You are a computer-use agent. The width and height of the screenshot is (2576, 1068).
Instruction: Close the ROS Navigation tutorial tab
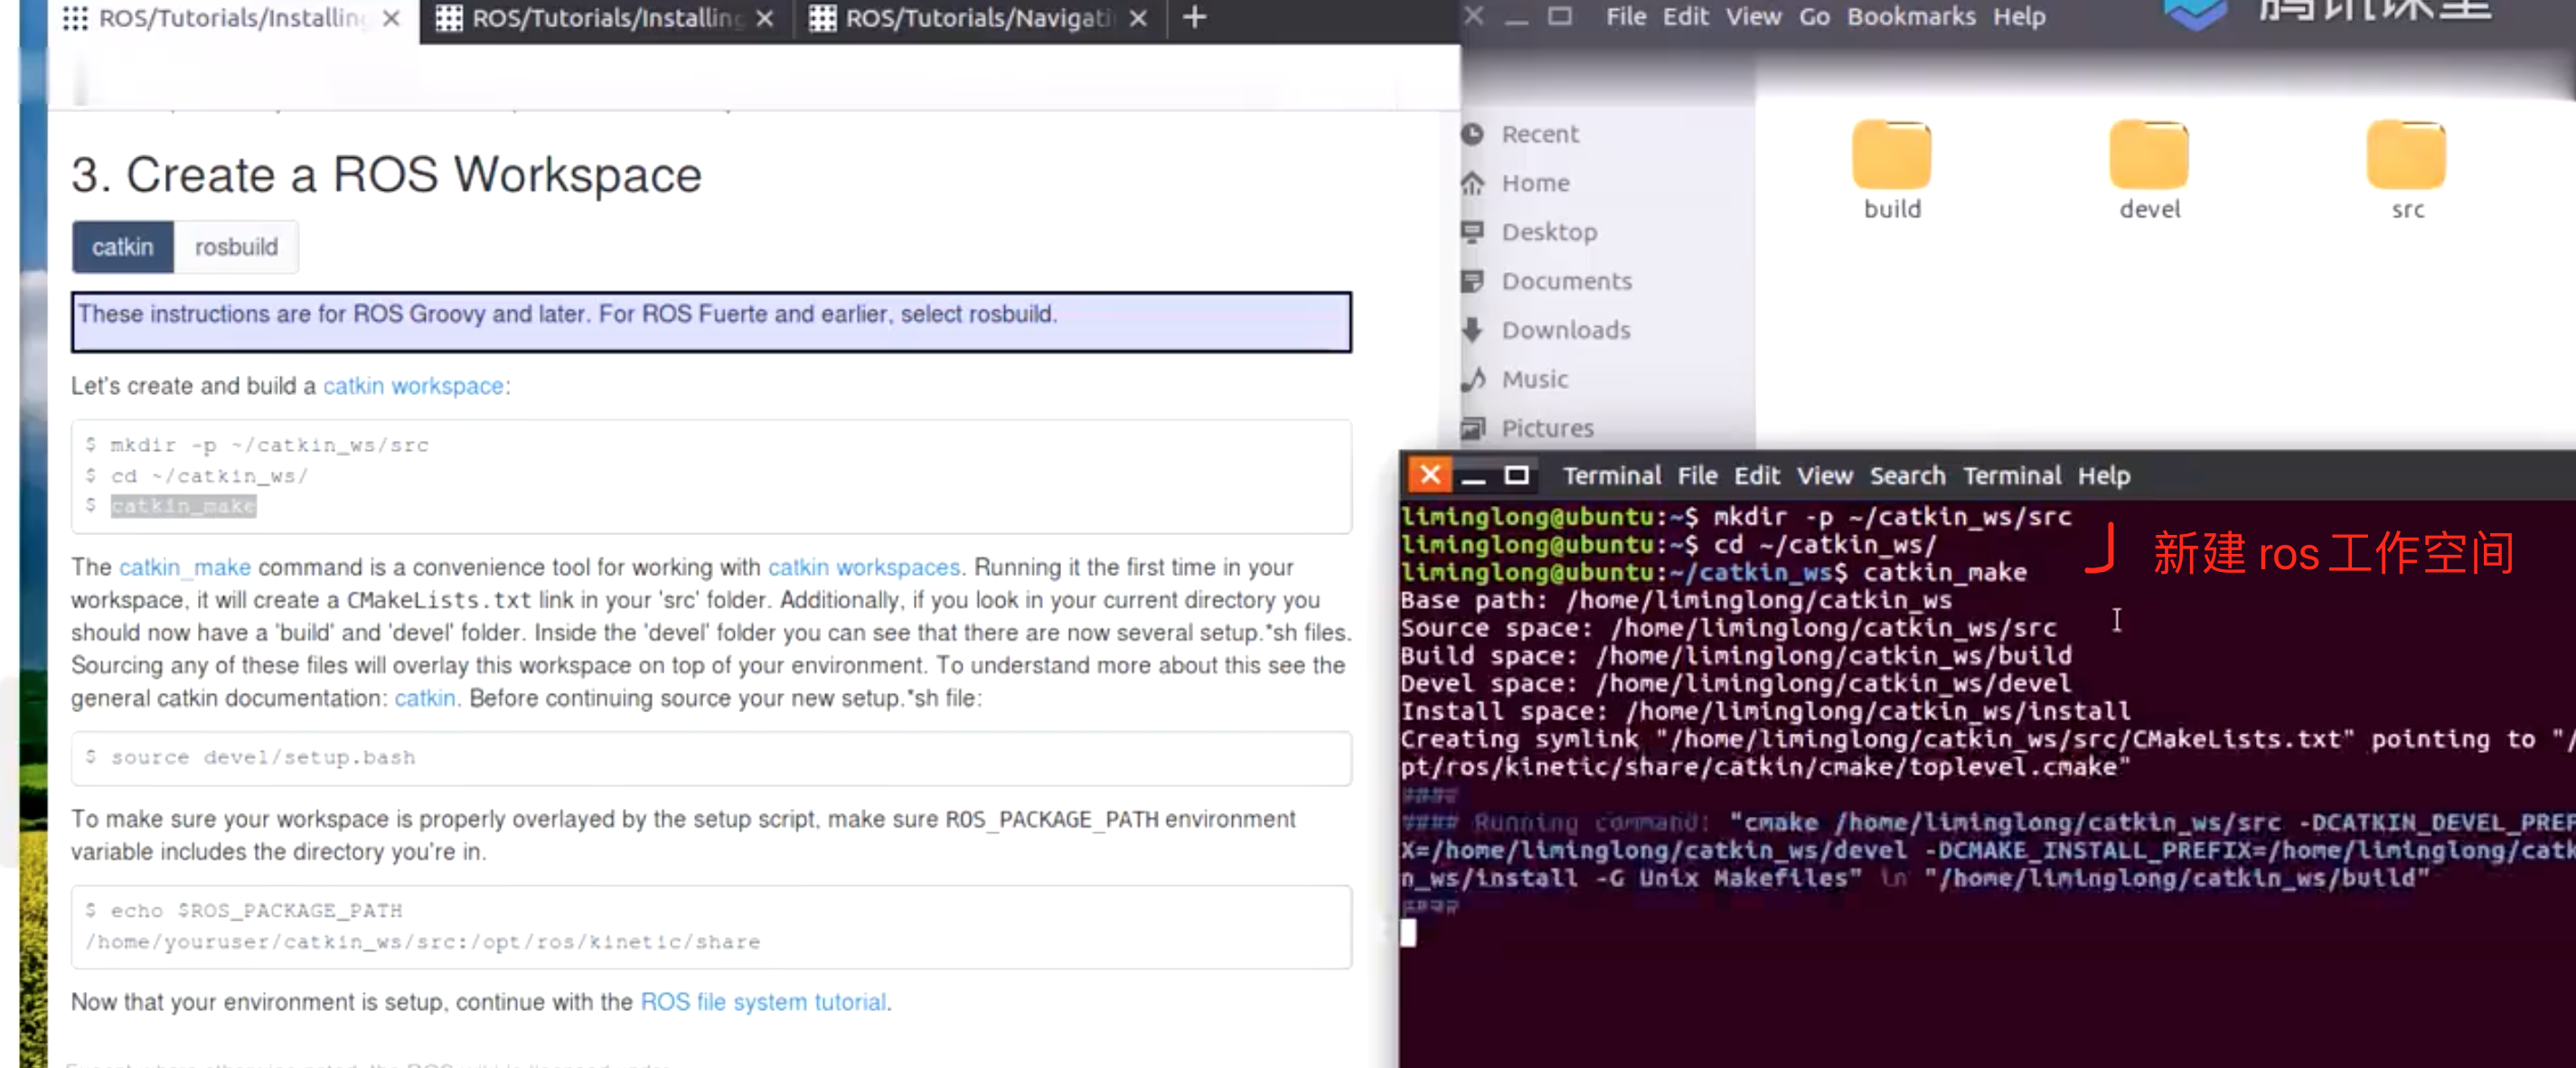click(1138, 18)
